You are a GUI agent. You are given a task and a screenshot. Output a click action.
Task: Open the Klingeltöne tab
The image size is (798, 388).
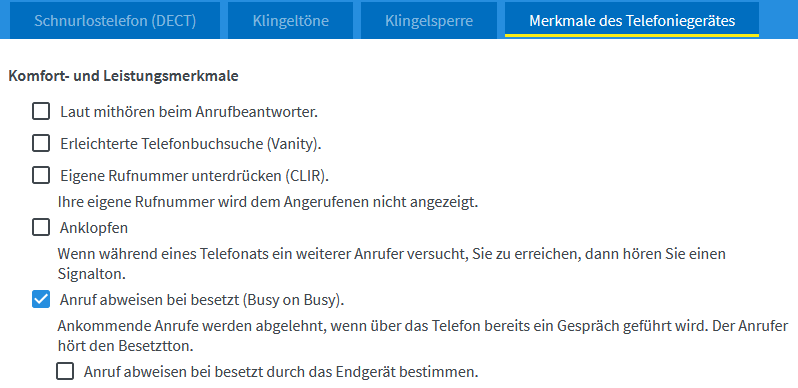point(291,21)
